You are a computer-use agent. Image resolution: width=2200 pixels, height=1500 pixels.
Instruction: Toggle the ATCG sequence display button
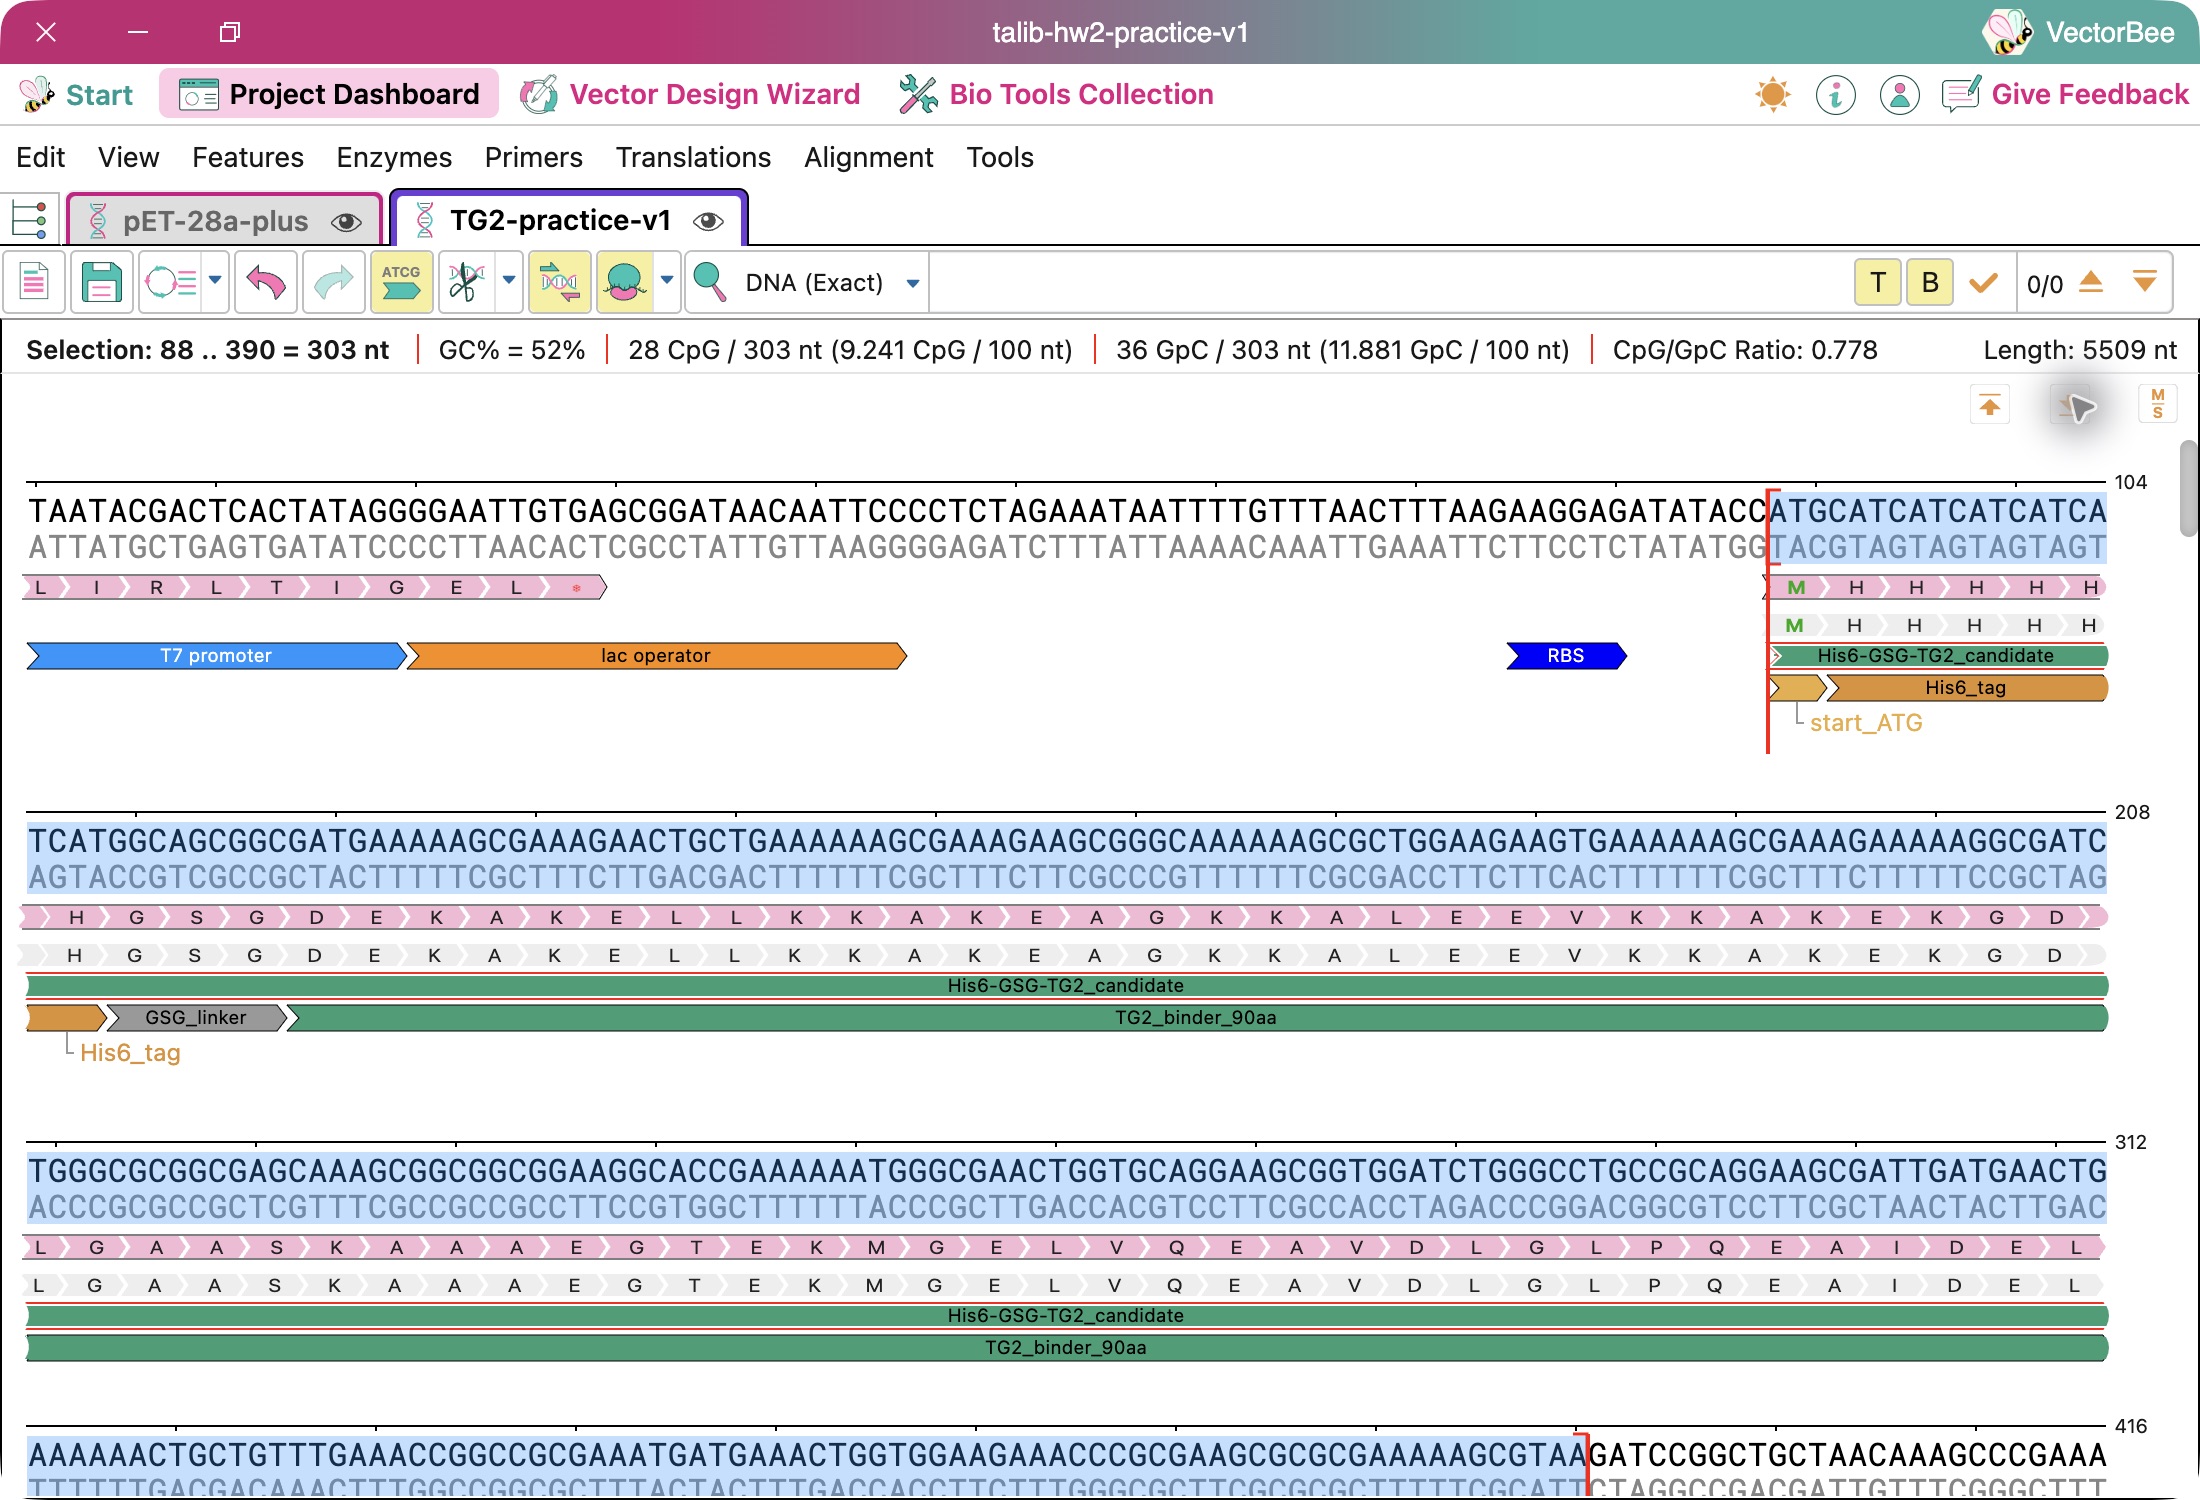pos(401,283)
